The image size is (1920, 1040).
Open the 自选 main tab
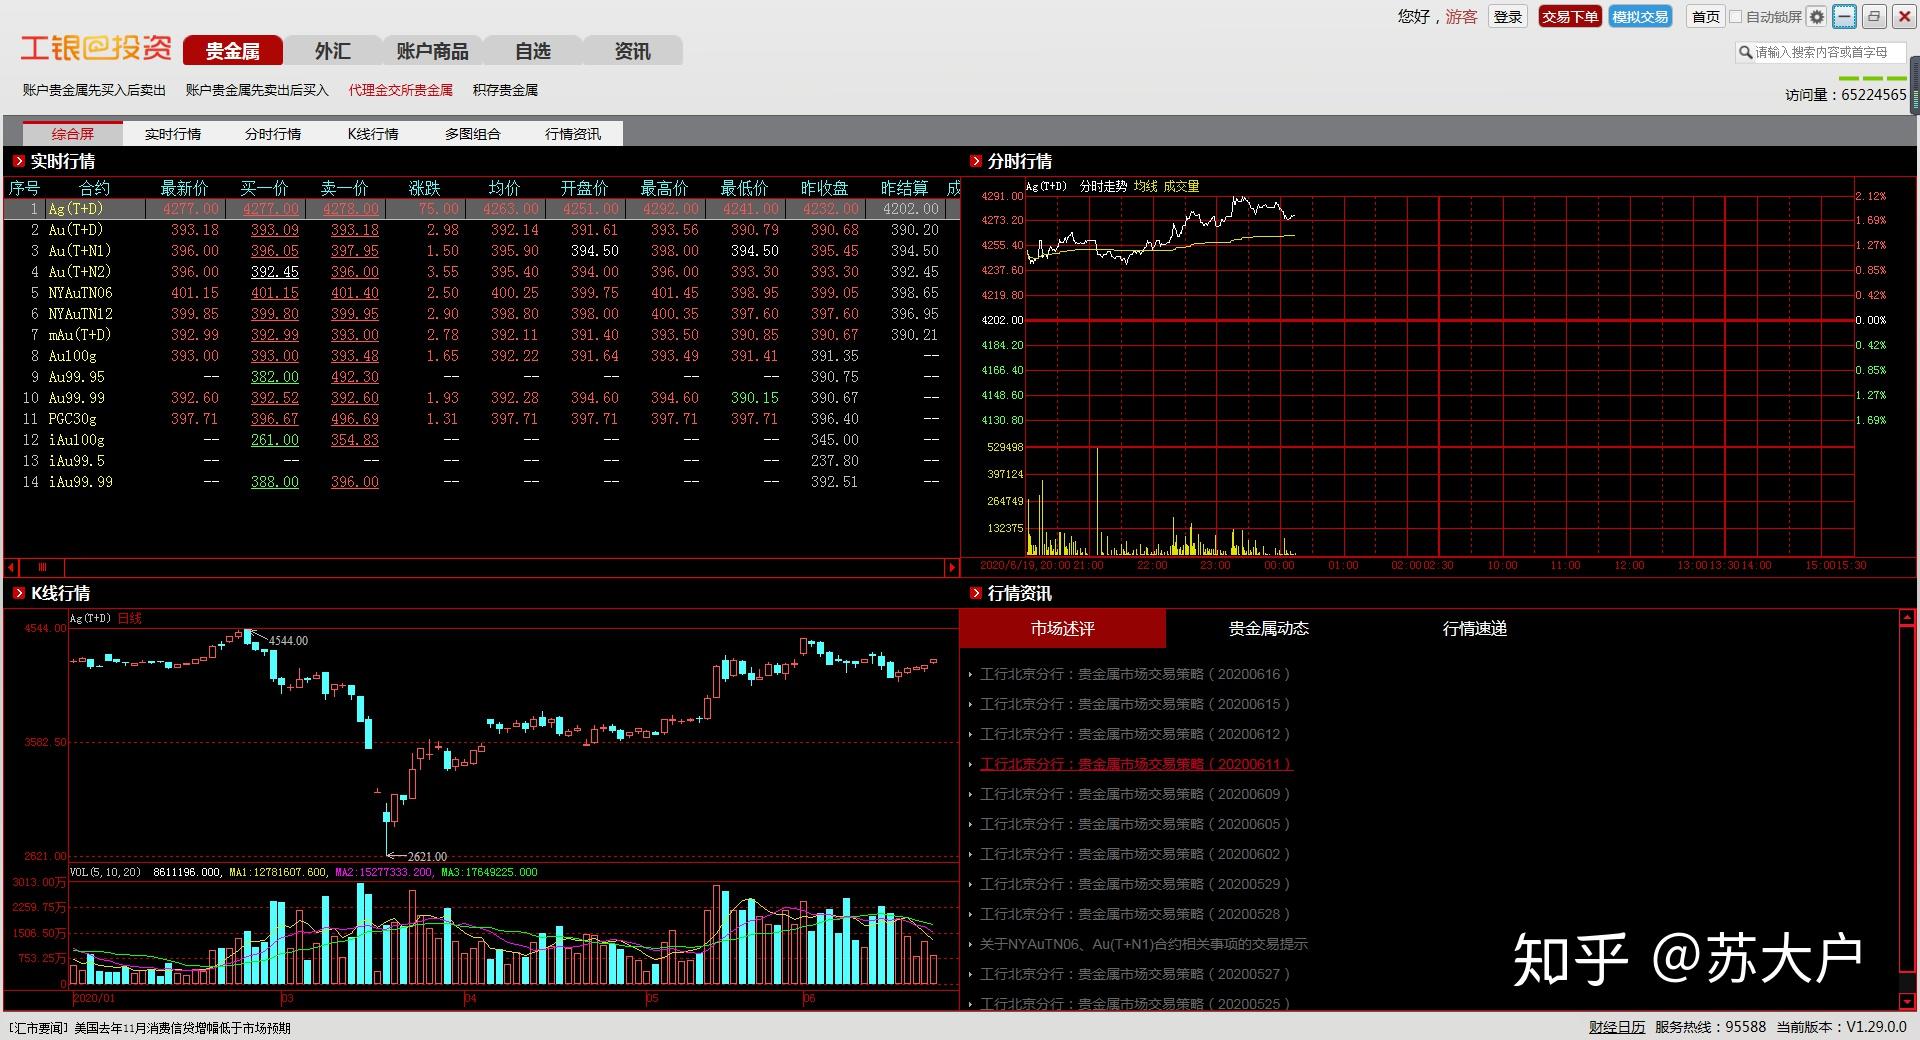click(533, 51)
